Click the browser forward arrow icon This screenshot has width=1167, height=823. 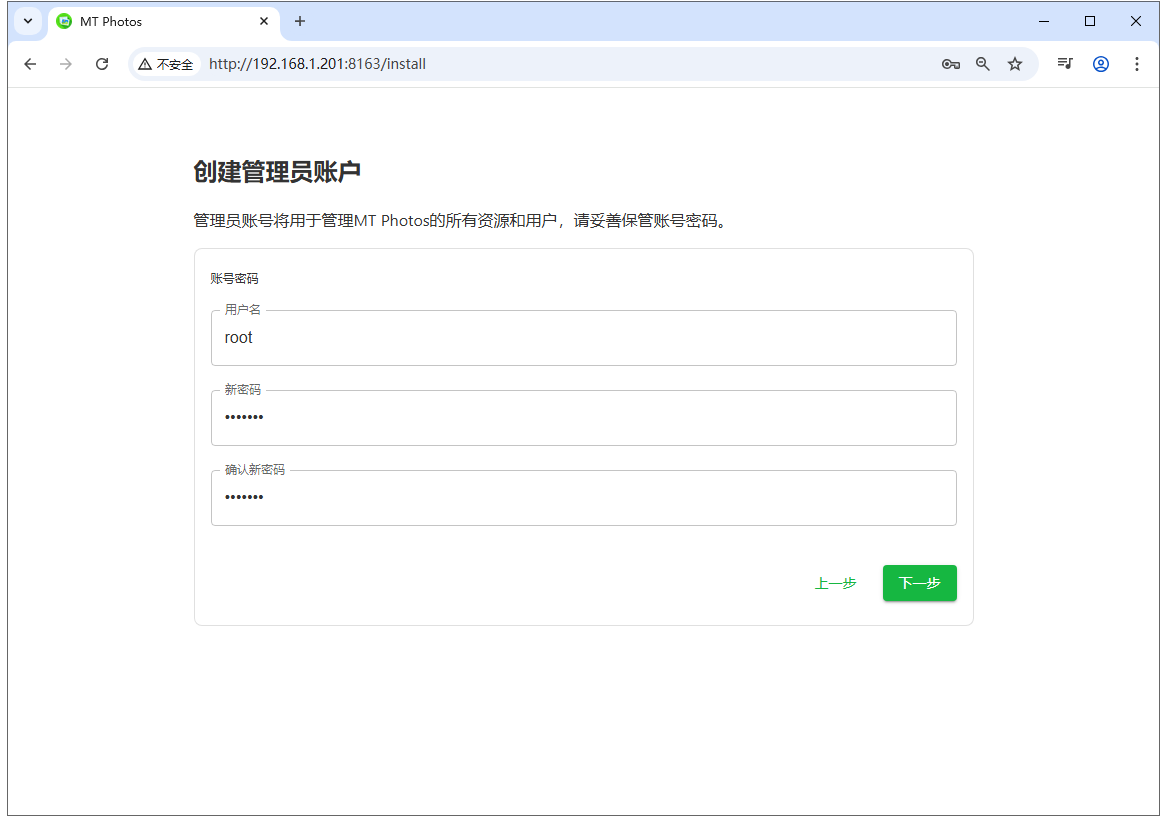(66, 64)
